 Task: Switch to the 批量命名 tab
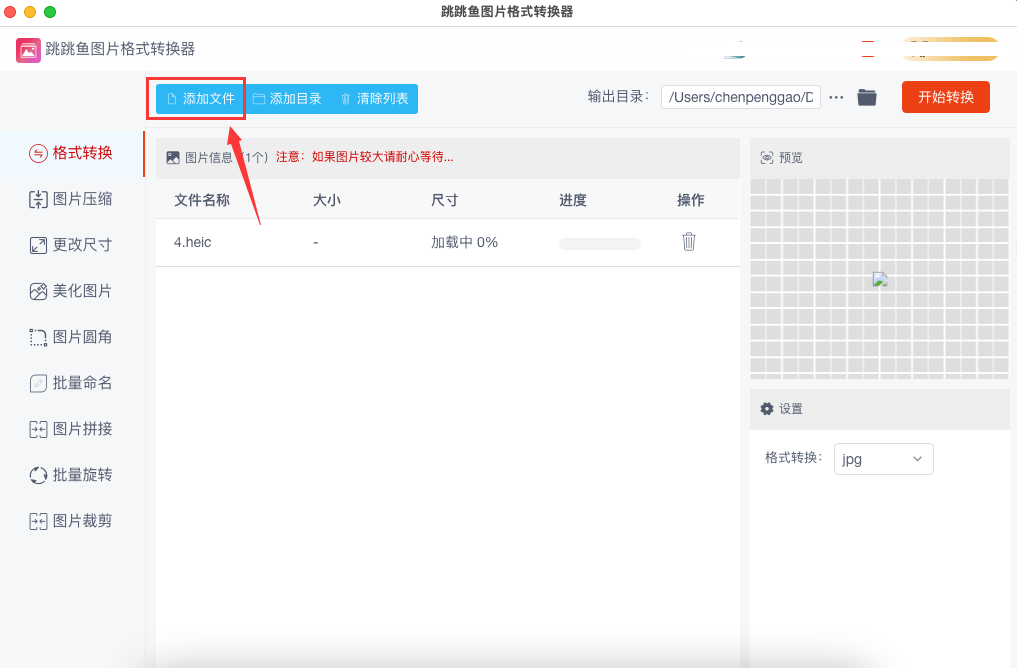(82, 383)
